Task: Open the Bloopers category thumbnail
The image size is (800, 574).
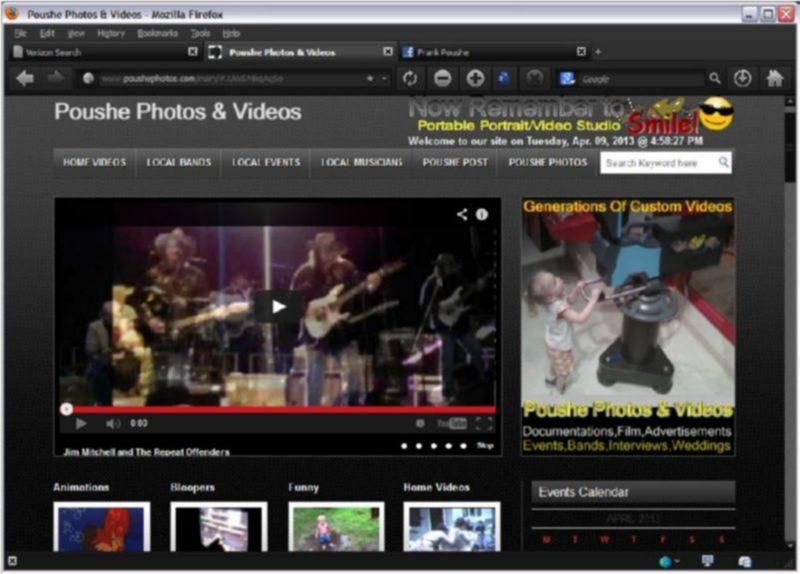Action: pyautogui.click(x=219, y=527)
